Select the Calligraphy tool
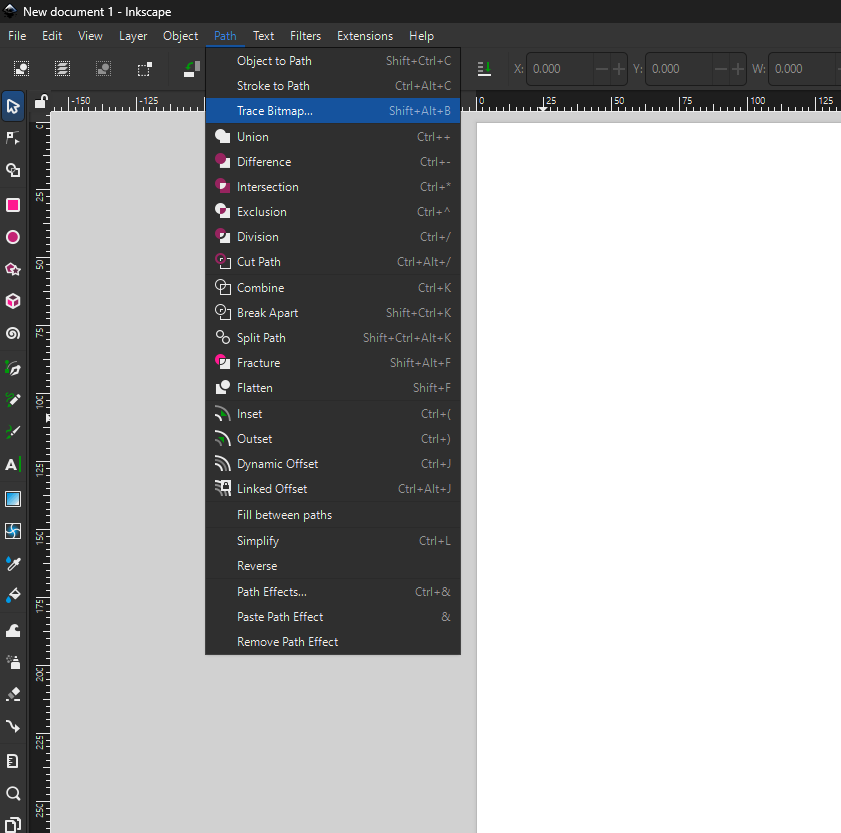This screenshot has height=833, width=841. [13, 432]
